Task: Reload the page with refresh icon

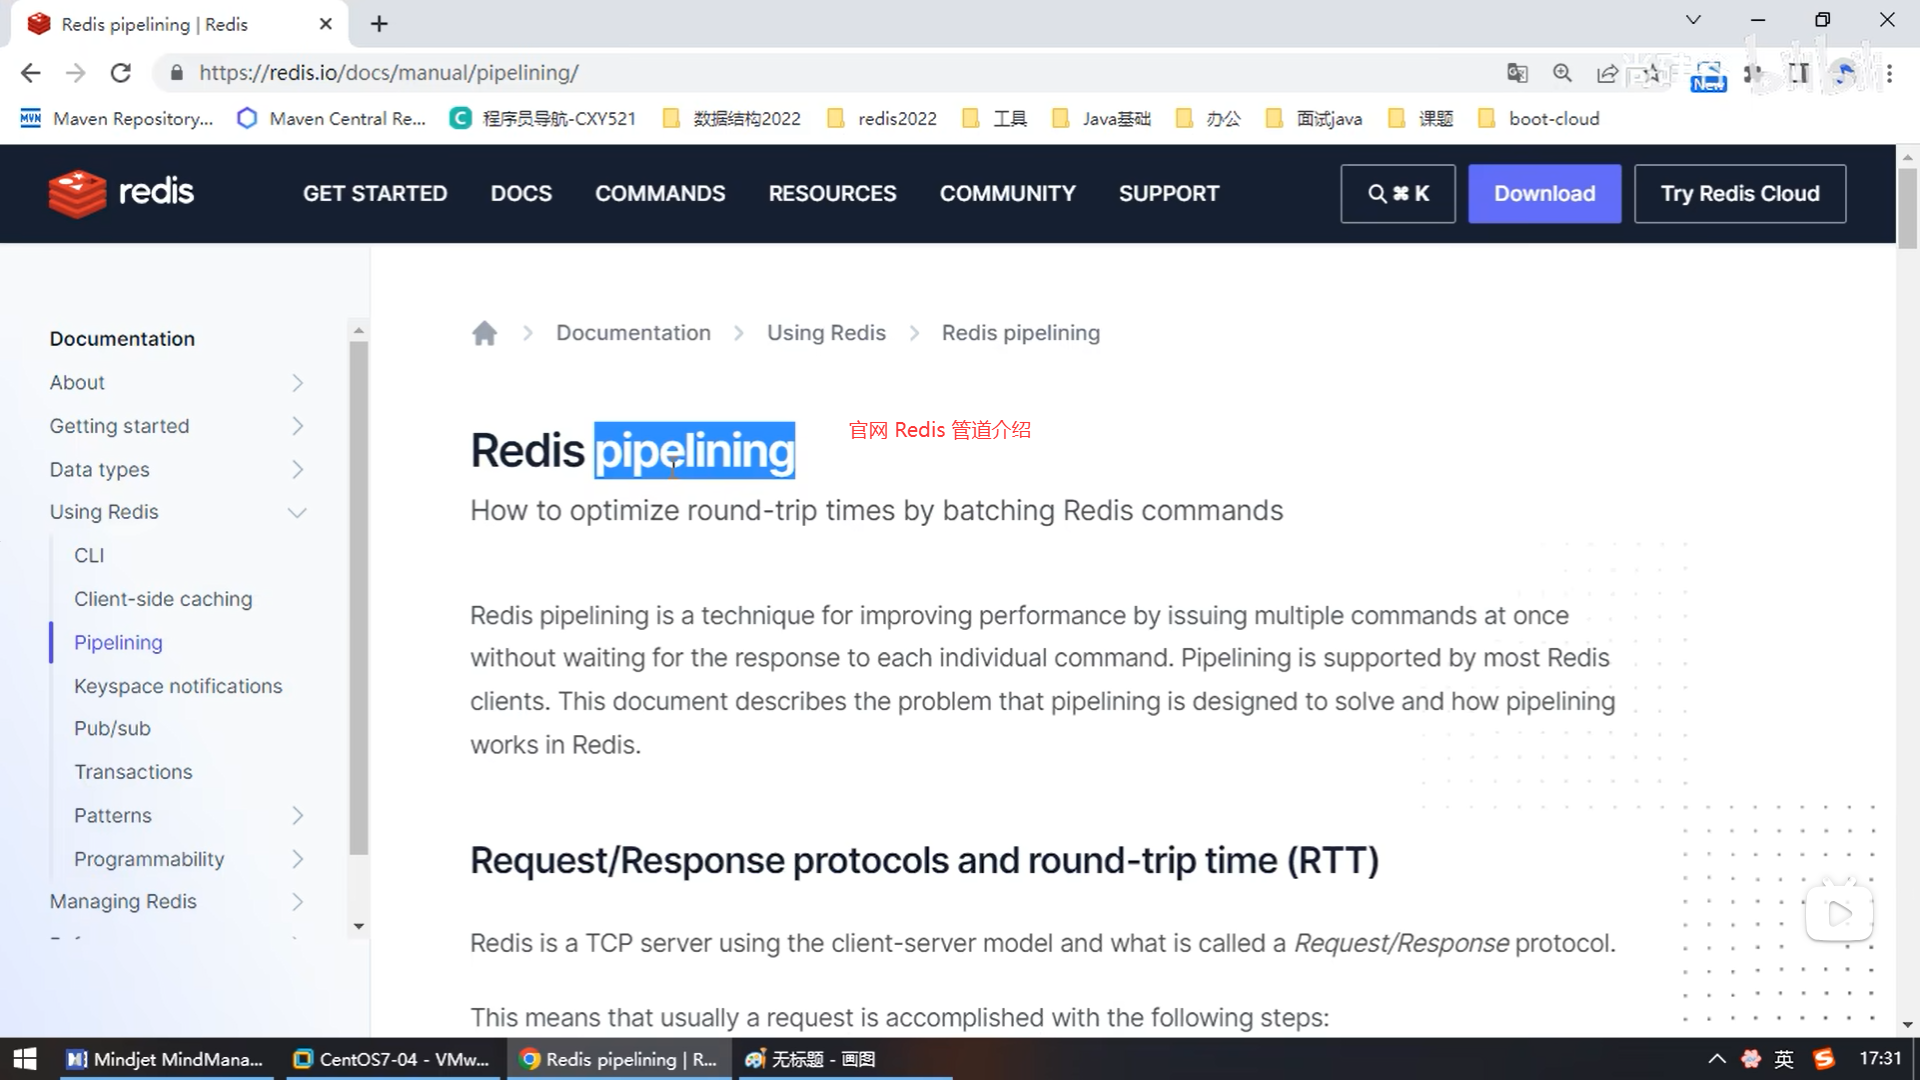Action: coord(121,73)
